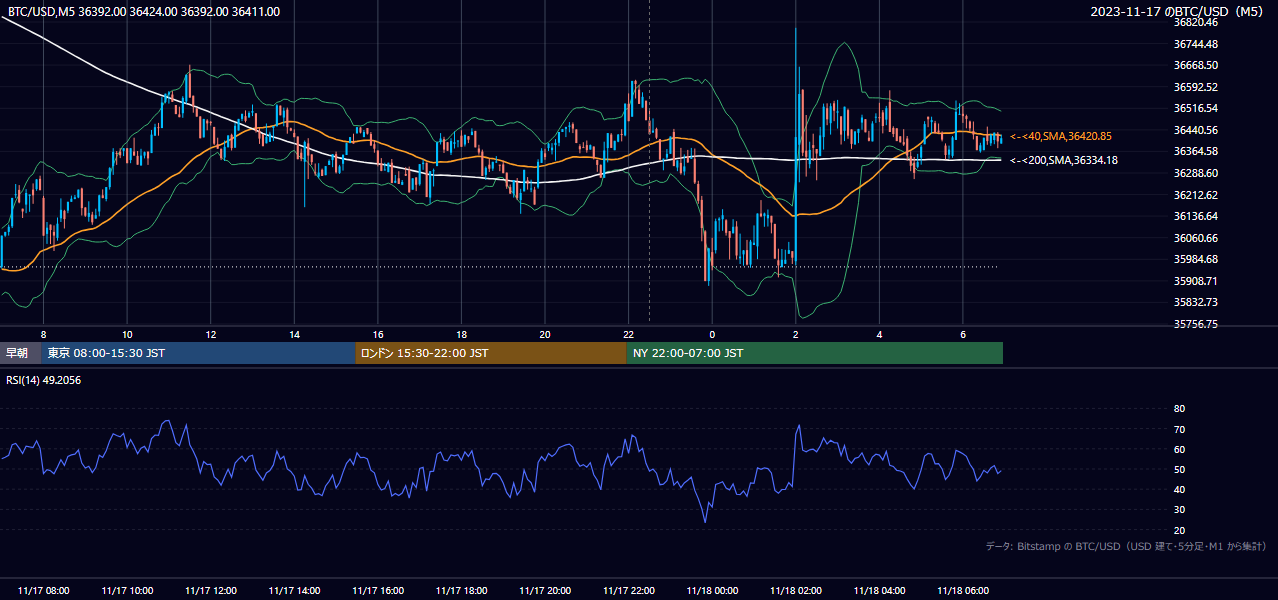Image resolution: width=1278 pixels, height=600 pixels.
Task: Click the bottom time label 11/18 00:00
Action: pyautogui.click(x=712, y=590)
